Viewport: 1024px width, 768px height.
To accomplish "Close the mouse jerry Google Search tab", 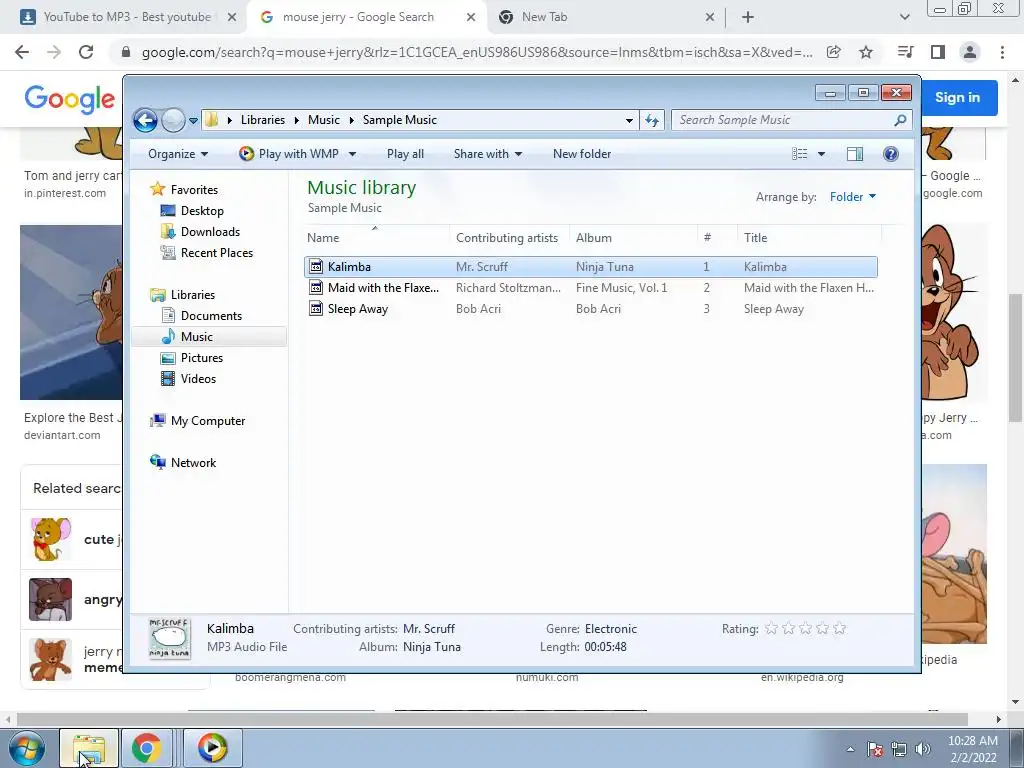I will point(471,18).
